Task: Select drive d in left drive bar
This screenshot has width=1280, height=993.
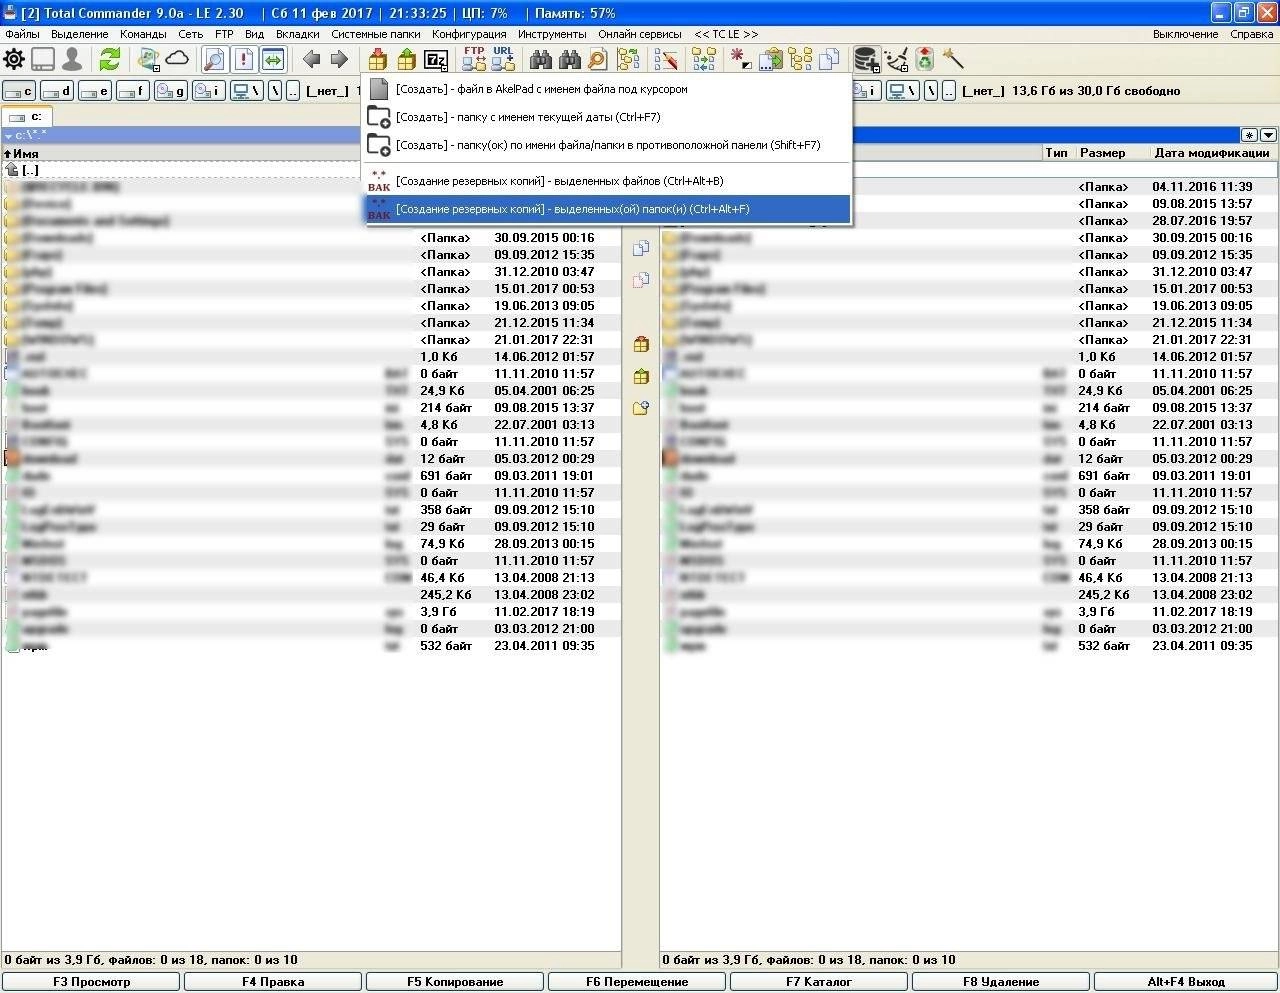Action: point(57,91)
